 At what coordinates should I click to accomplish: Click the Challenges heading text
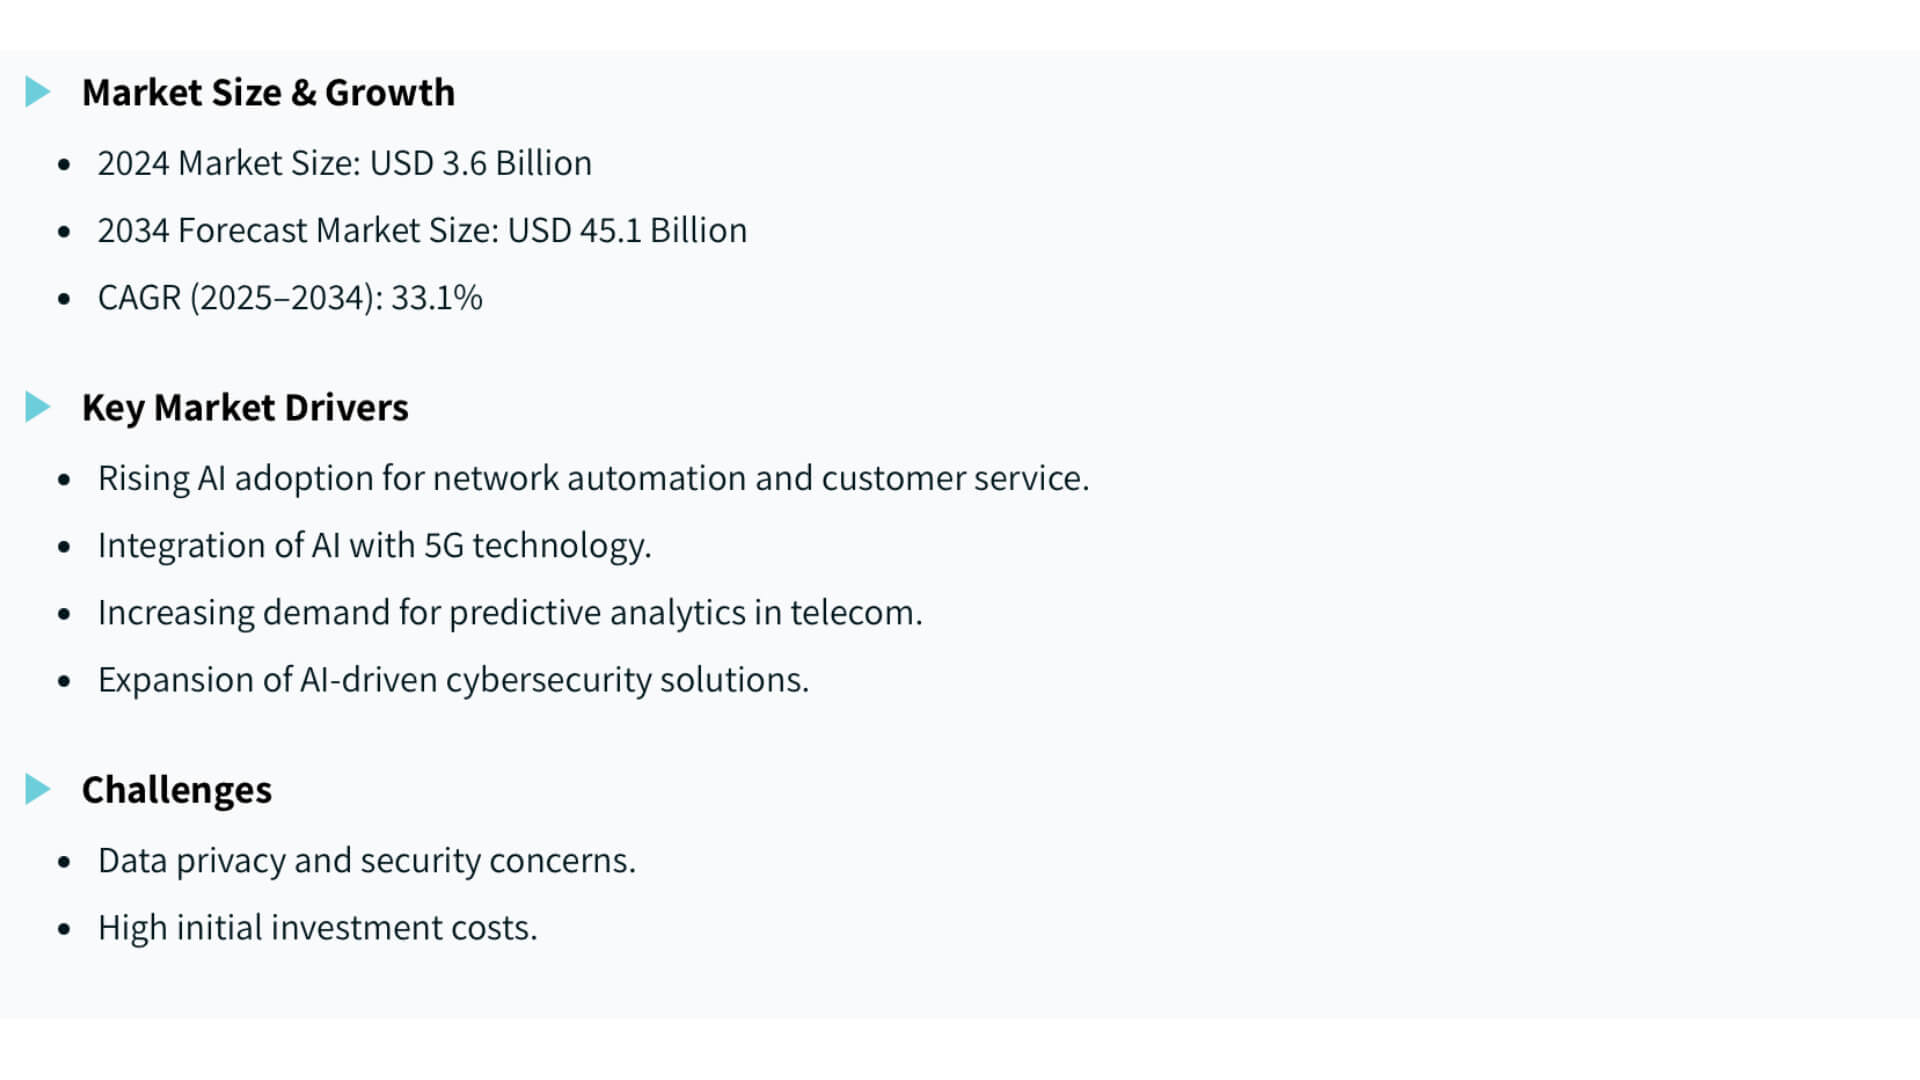(x=177, y=789)
